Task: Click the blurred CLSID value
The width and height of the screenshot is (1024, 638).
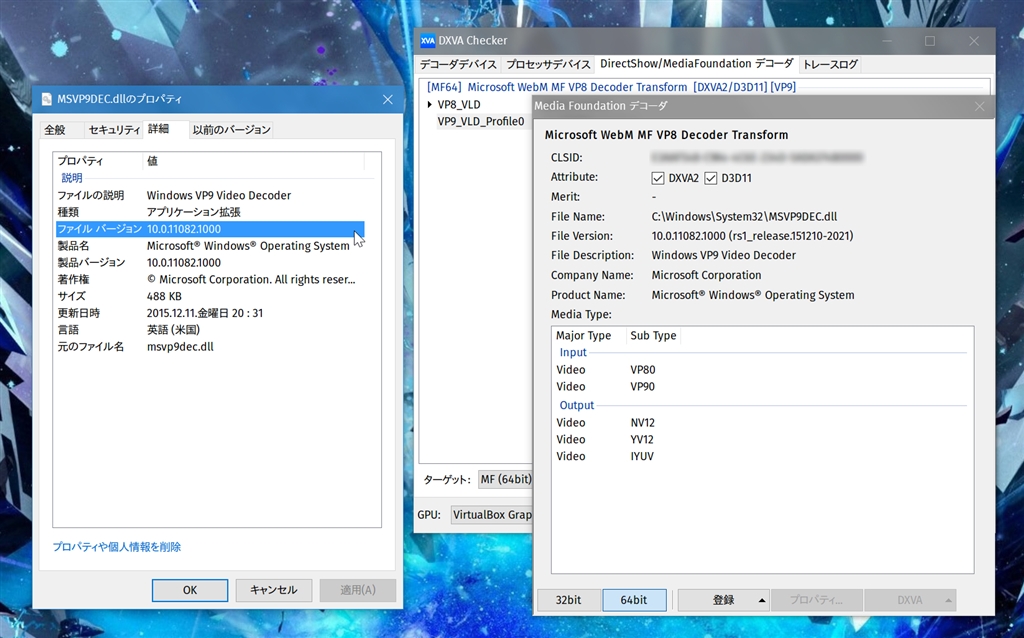Action: coord(758,157)
